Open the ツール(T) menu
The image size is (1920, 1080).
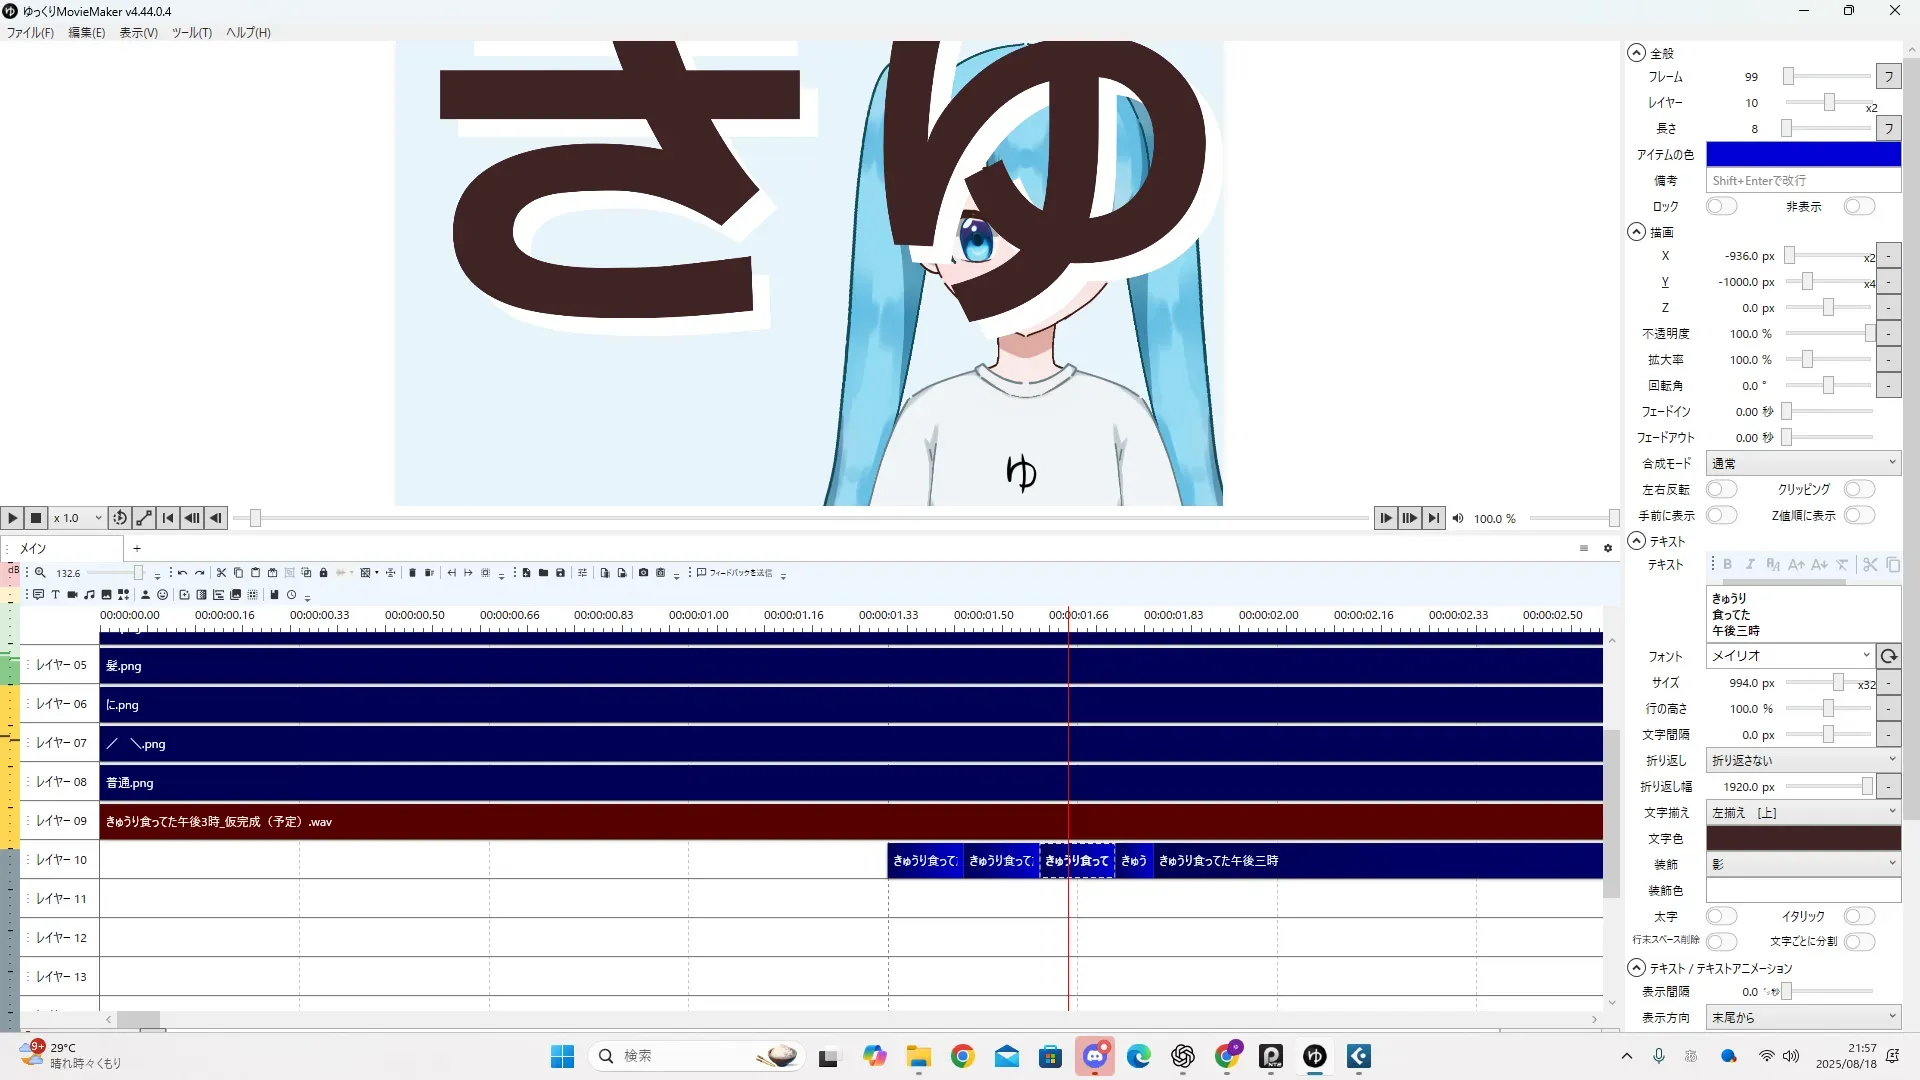point(191,32)
